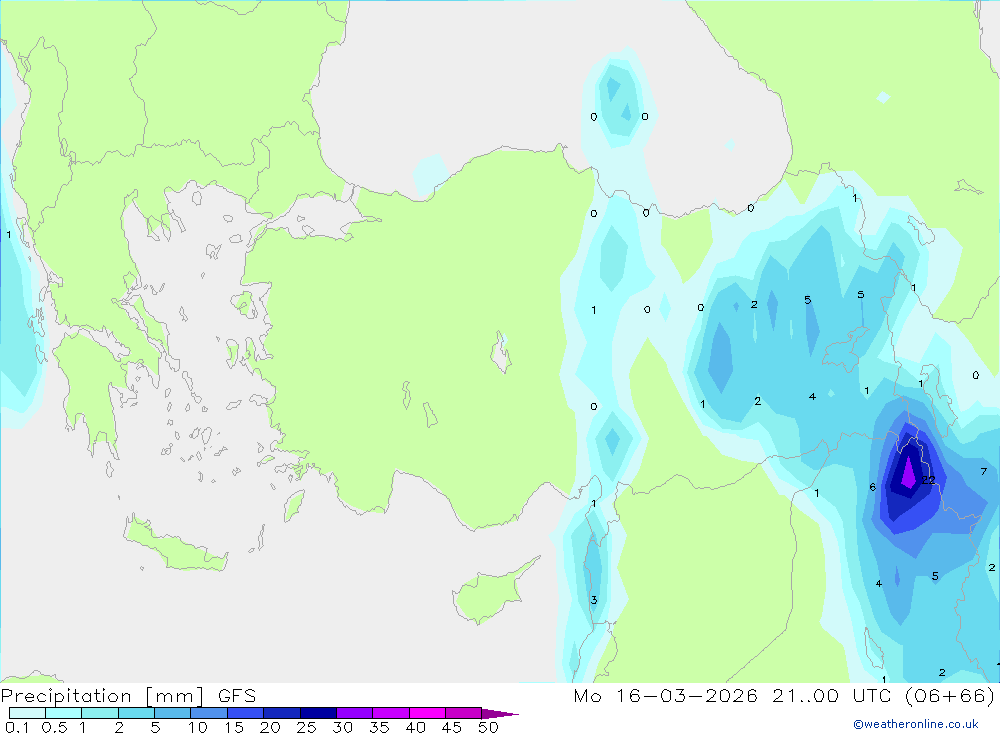This screenshot has width=1000, height=733.
Task: Click the legend label '0.1'
Action: point(17,727)
